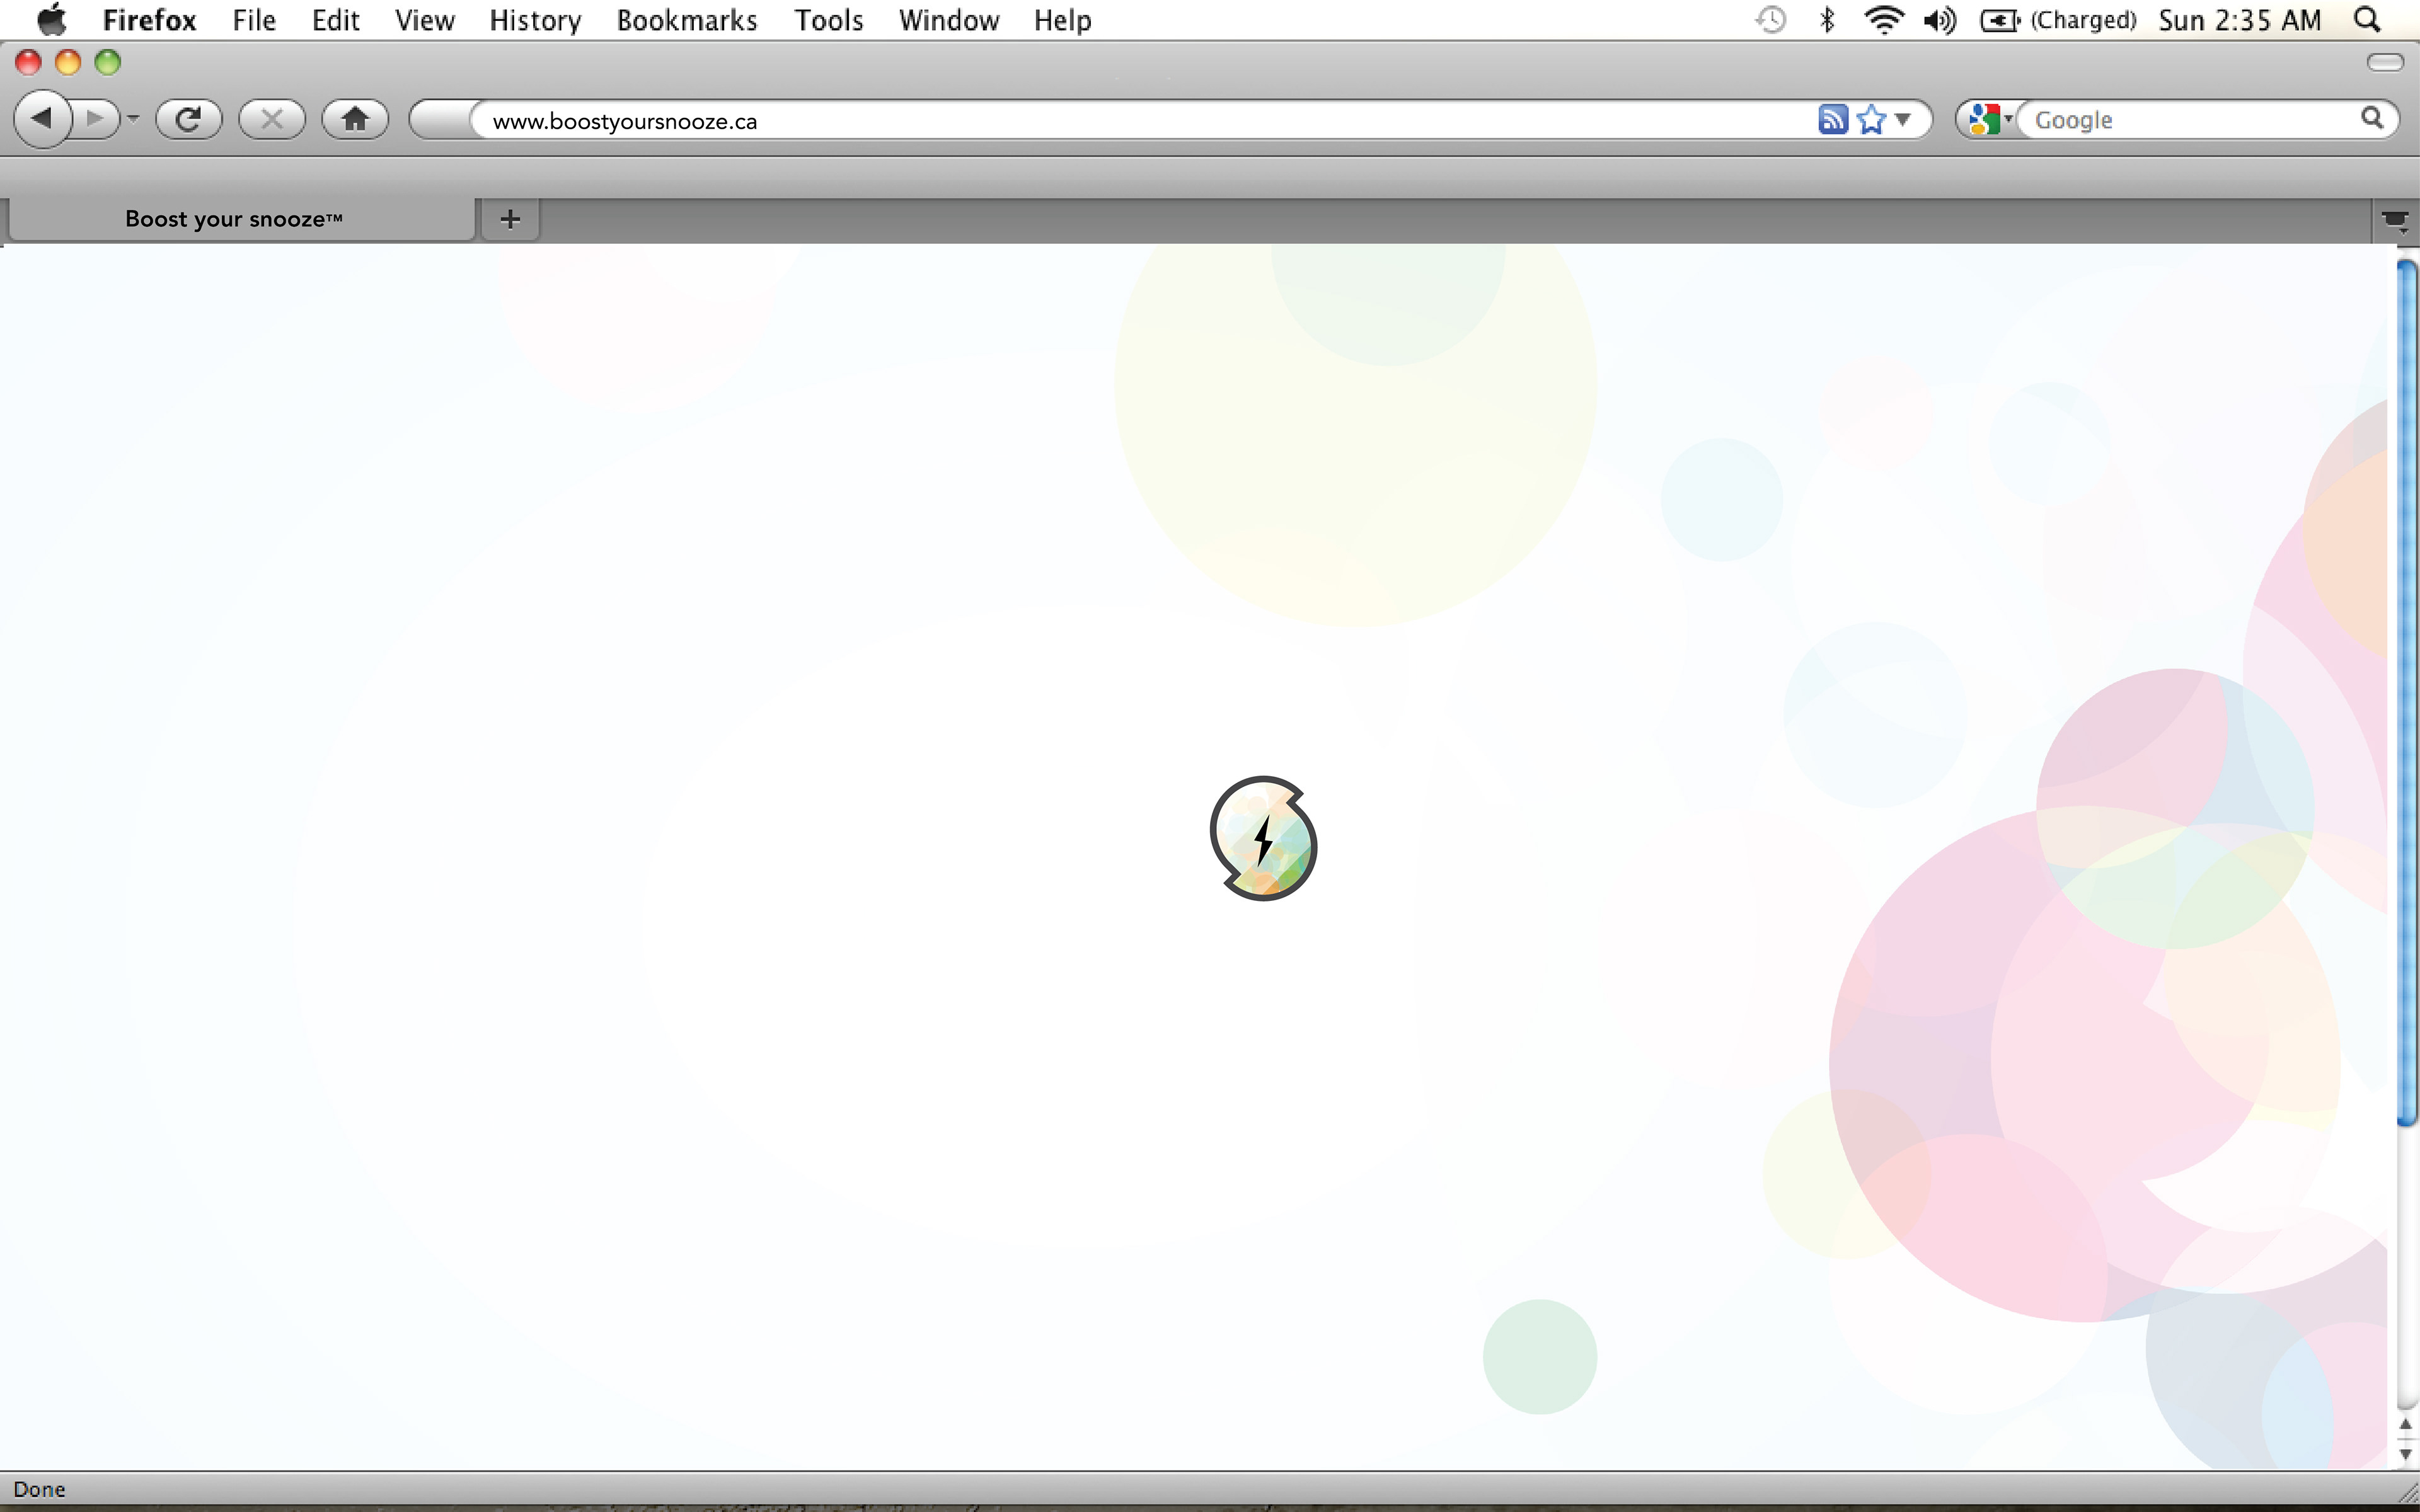Go forward with the Forward arrow button
The image size is (2420, 1512).
[96, 119]
